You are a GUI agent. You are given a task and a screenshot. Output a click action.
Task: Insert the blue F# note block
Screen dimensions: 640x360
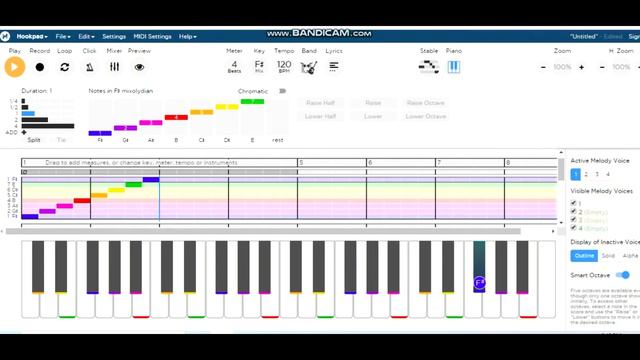(100, 133)
